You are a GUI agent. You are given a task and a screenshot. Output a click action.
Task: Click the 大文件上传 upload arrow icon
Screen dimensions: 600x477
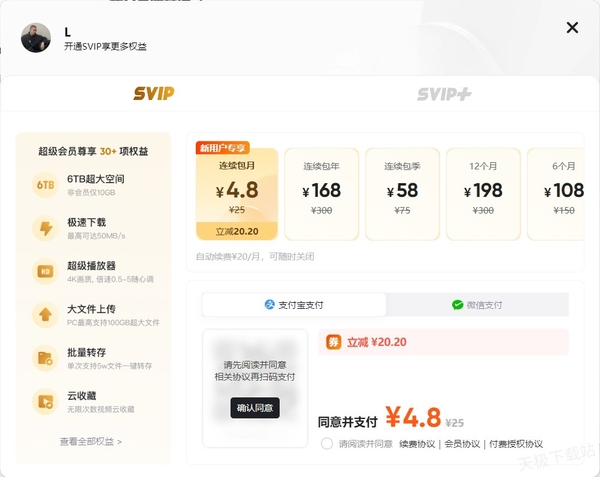[x=46, y=315]
